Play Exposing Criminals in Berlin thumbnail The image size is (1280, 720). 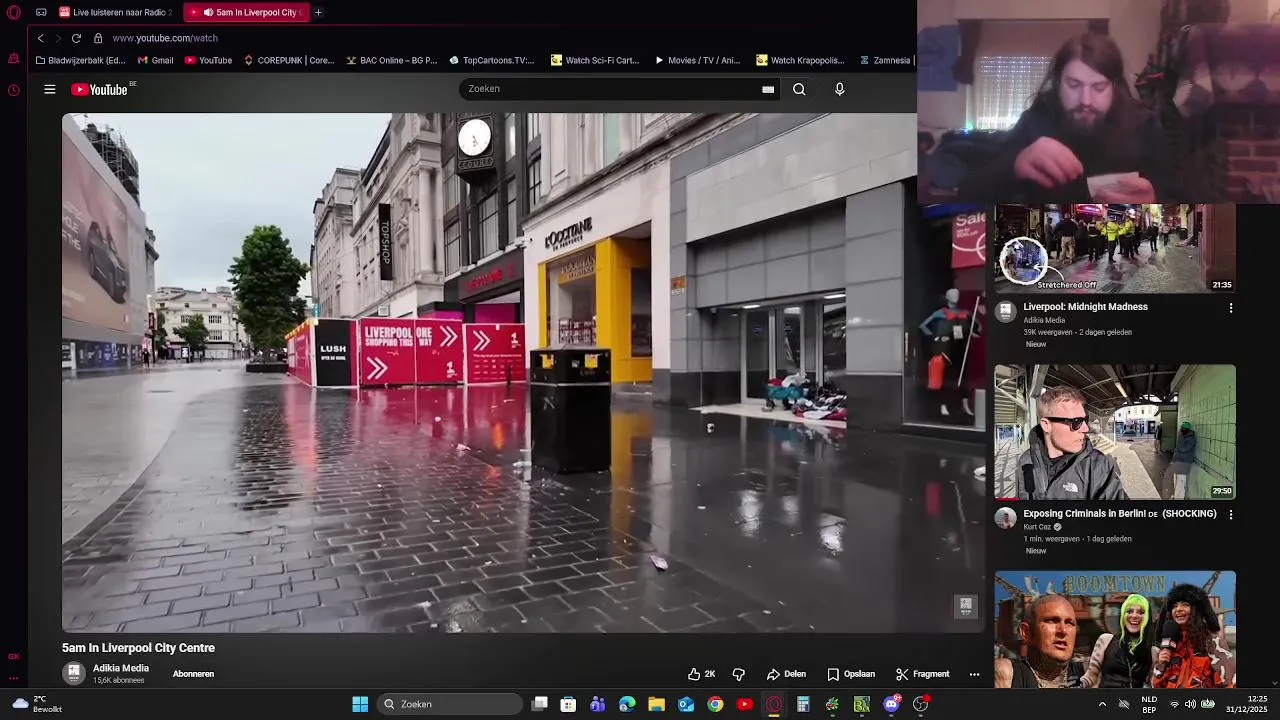(1115, 432)
